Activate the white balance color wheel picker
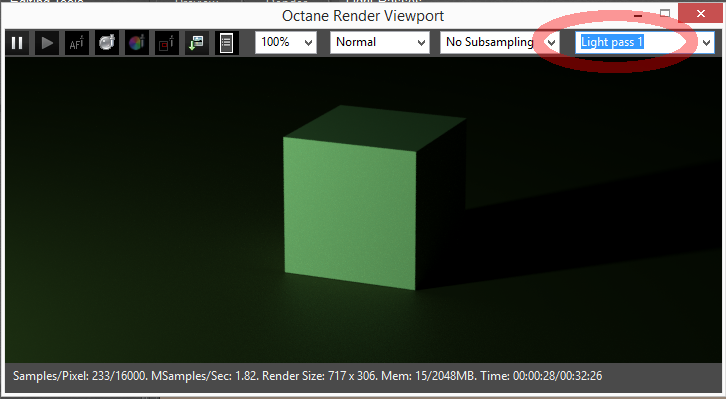This screenshot has height=399, width=726. tap(137, 43)
